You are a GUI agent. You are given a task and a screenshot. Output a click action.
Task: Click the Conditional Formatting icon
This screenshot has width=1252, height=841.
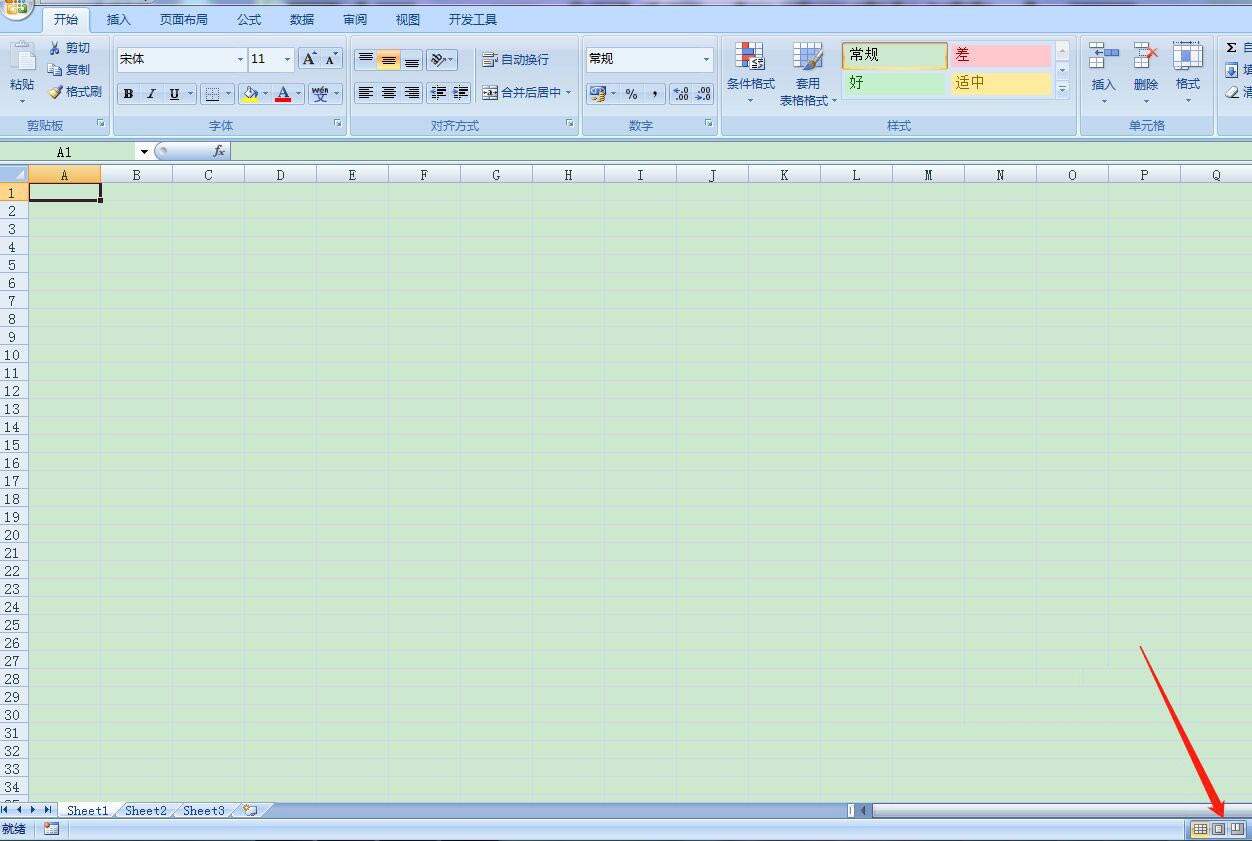pyautogui.click(x=750, y=58)
